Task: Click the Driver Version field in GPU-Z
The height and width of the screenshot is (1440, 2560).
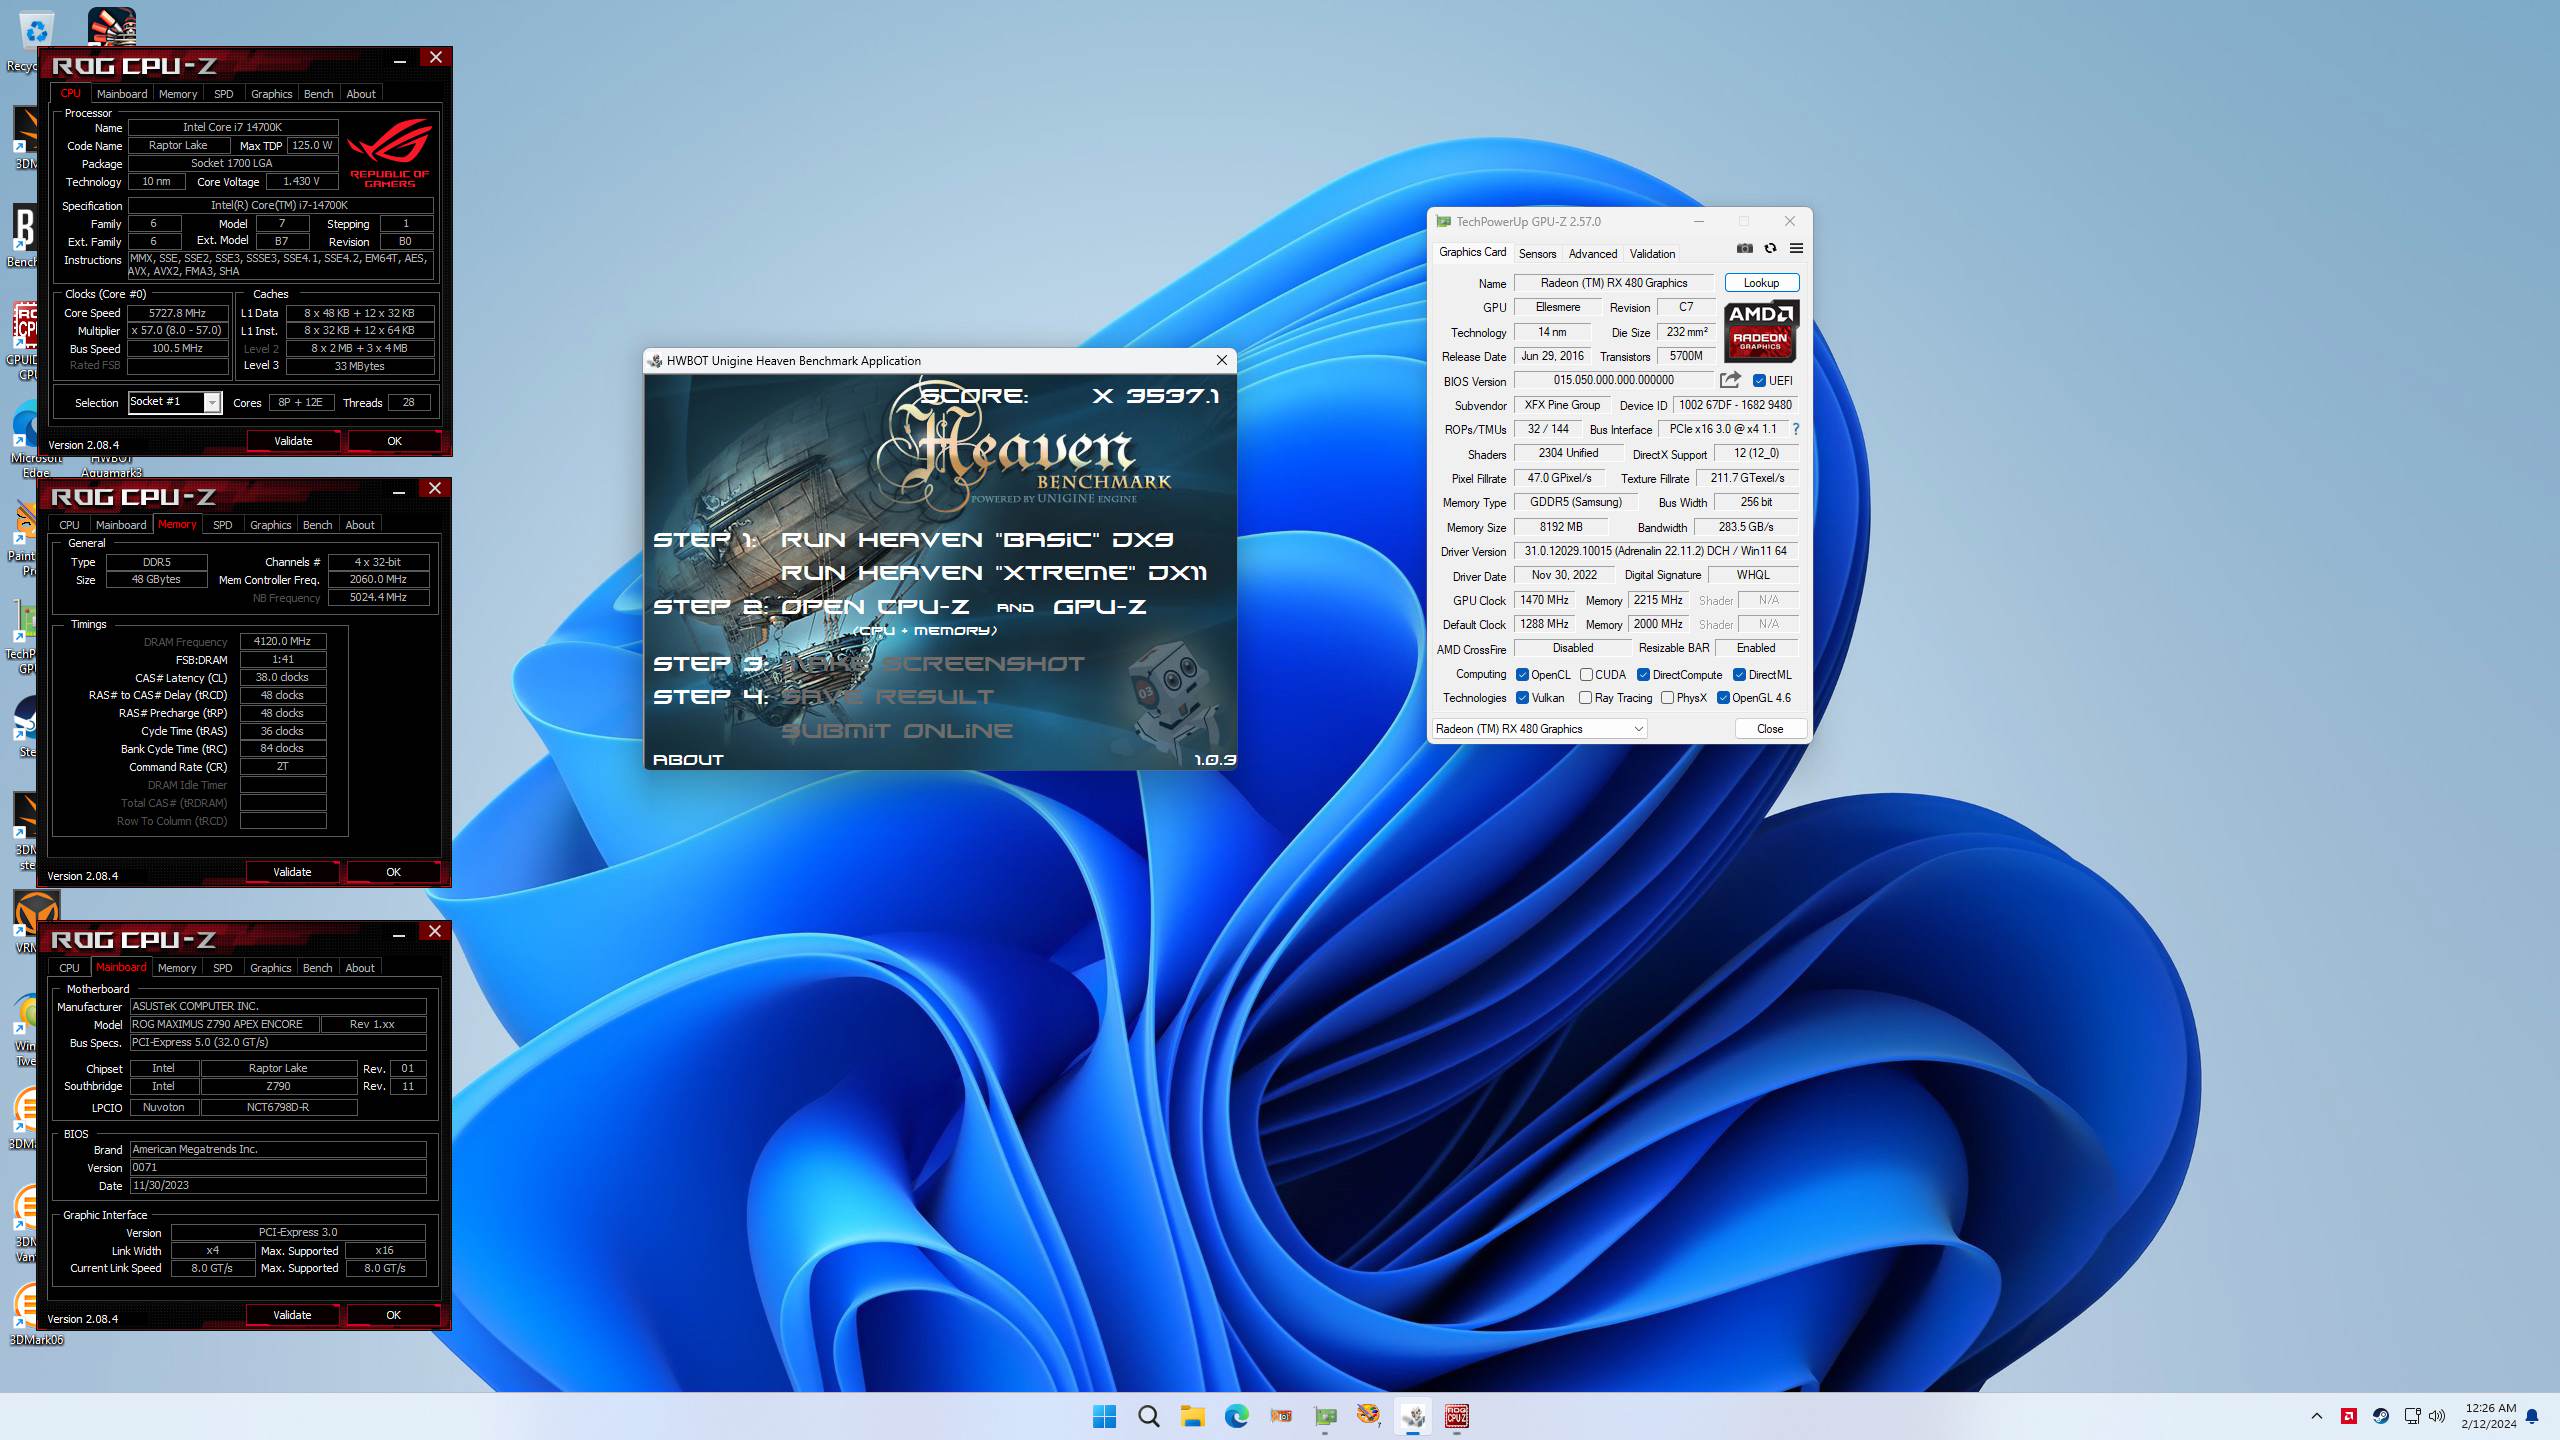Action: 1655,551
